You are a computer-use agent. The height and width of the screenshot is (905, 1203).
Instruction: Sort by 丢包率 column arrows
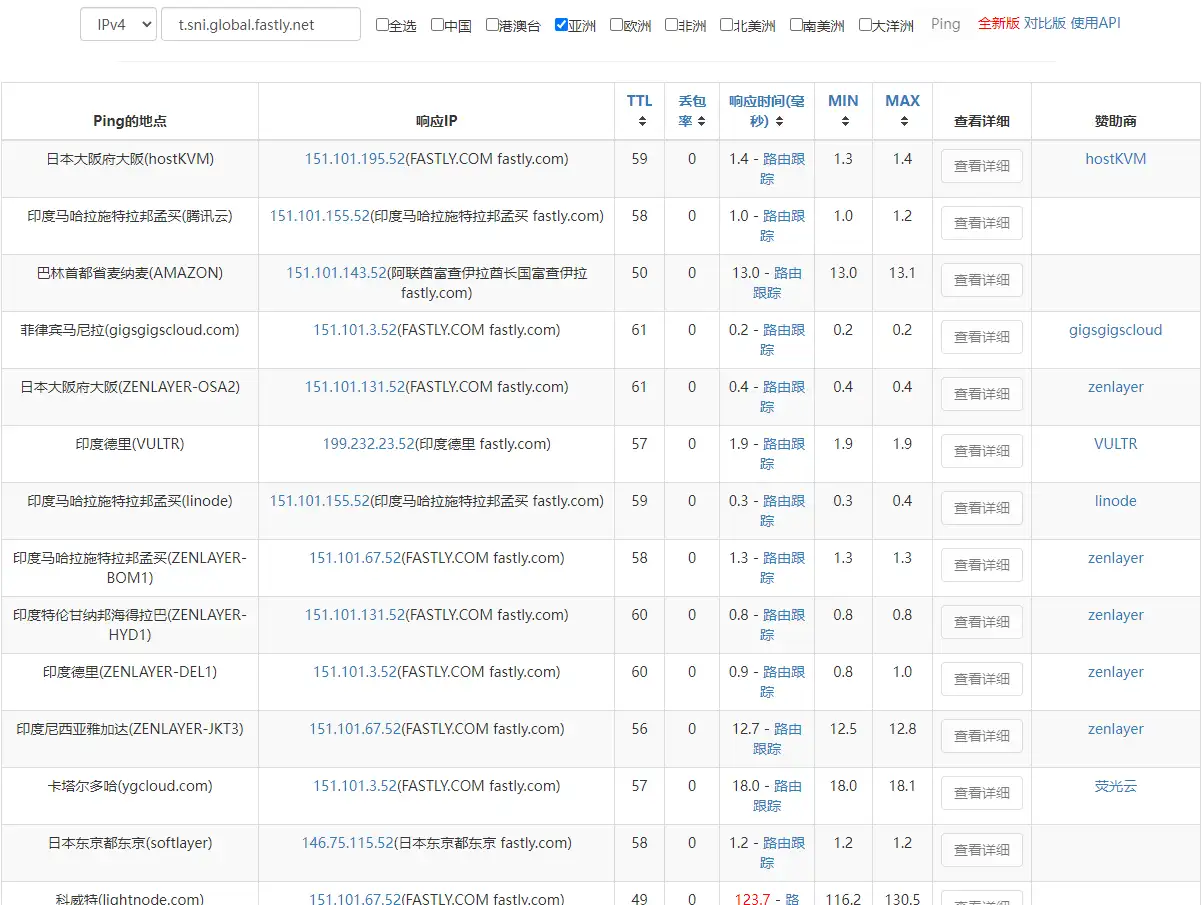click(x=702, y=121)
